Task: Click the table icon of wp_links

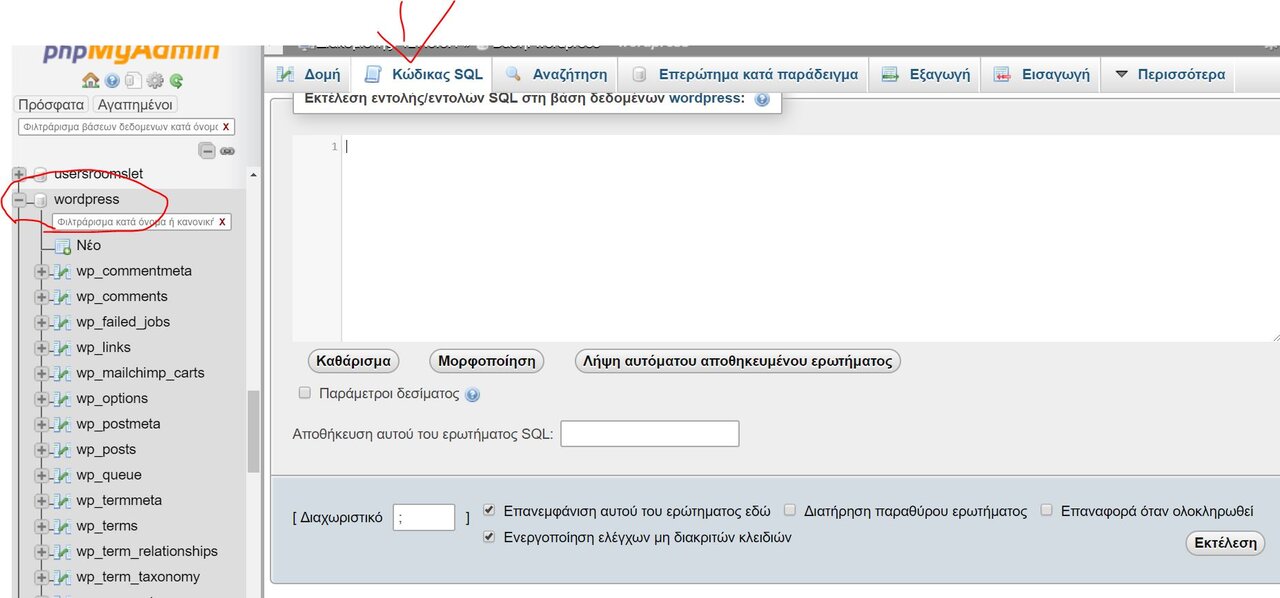Action: (63, 348)
